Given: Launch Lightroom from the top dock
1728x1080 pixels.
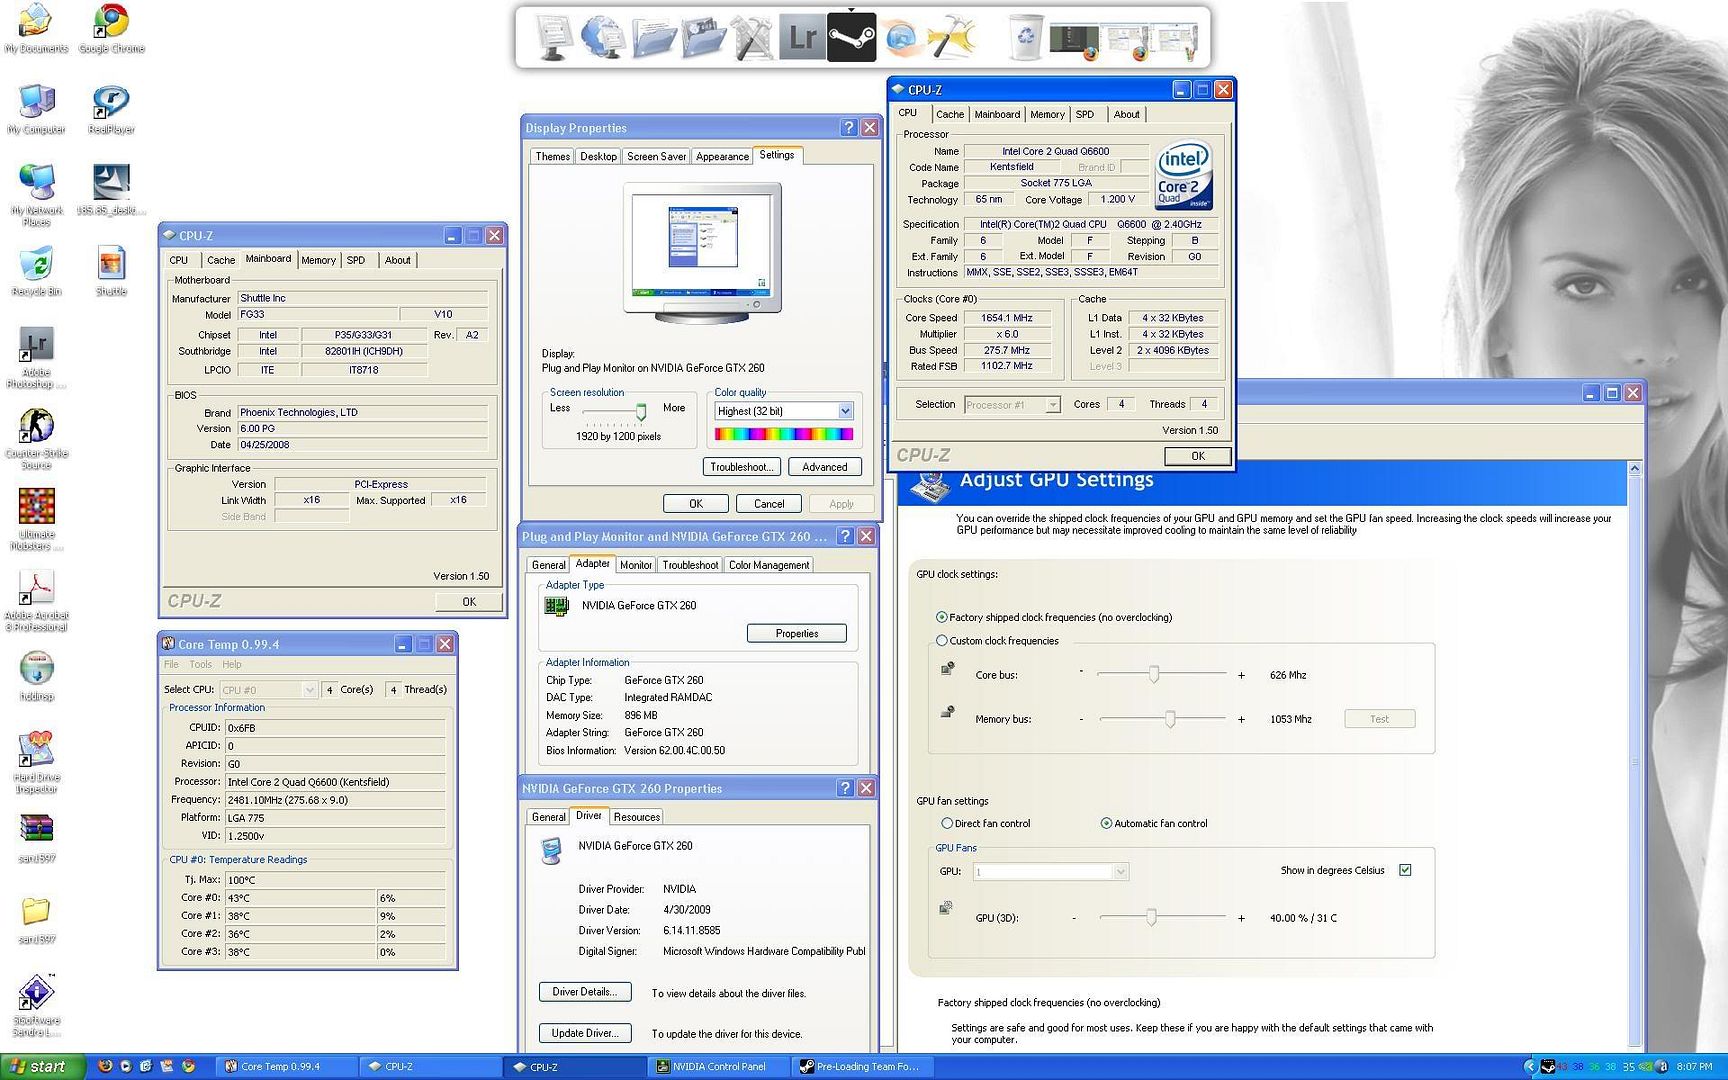Looking at the screenshot, I should pyautogui.click(x=802, y=38).
